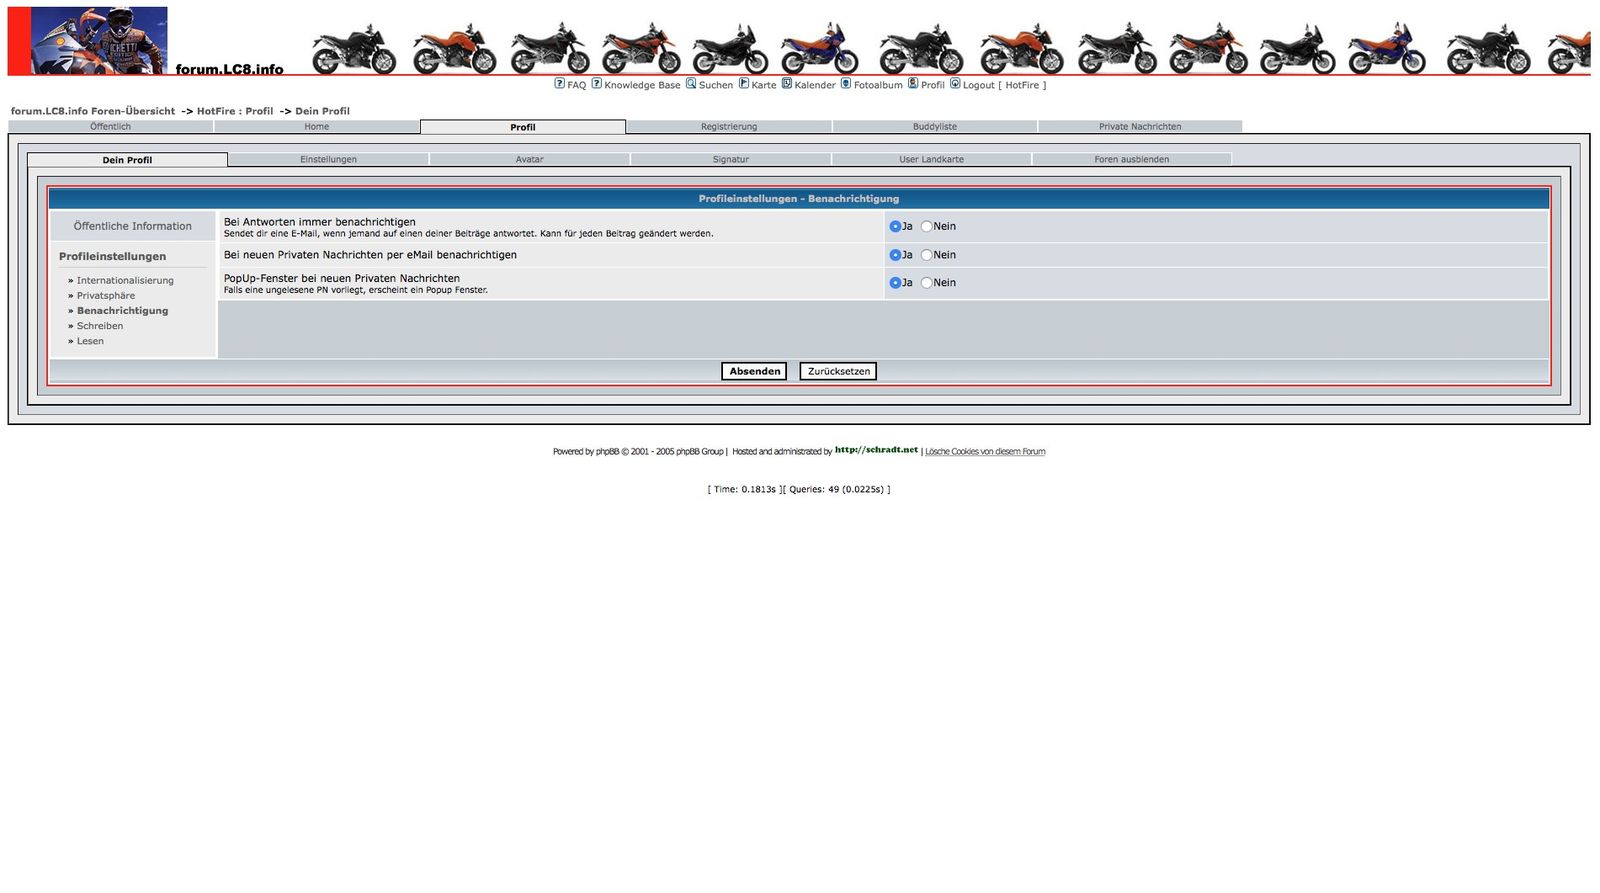Click the Logout icon for HotFire
This screenshot has height=893, width=1600.
955,84
